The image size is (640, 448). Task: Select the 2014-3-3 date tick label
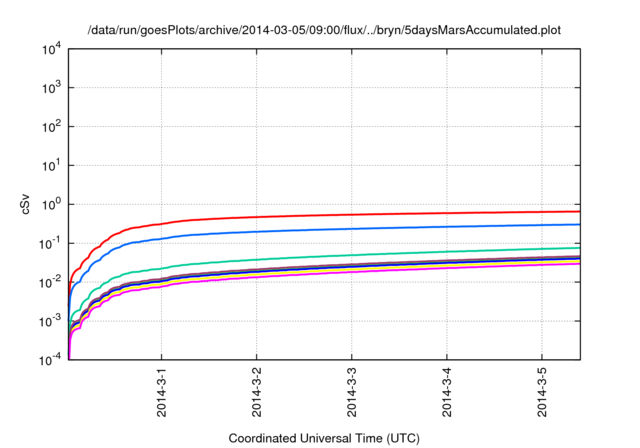click(x=351, y=392)
